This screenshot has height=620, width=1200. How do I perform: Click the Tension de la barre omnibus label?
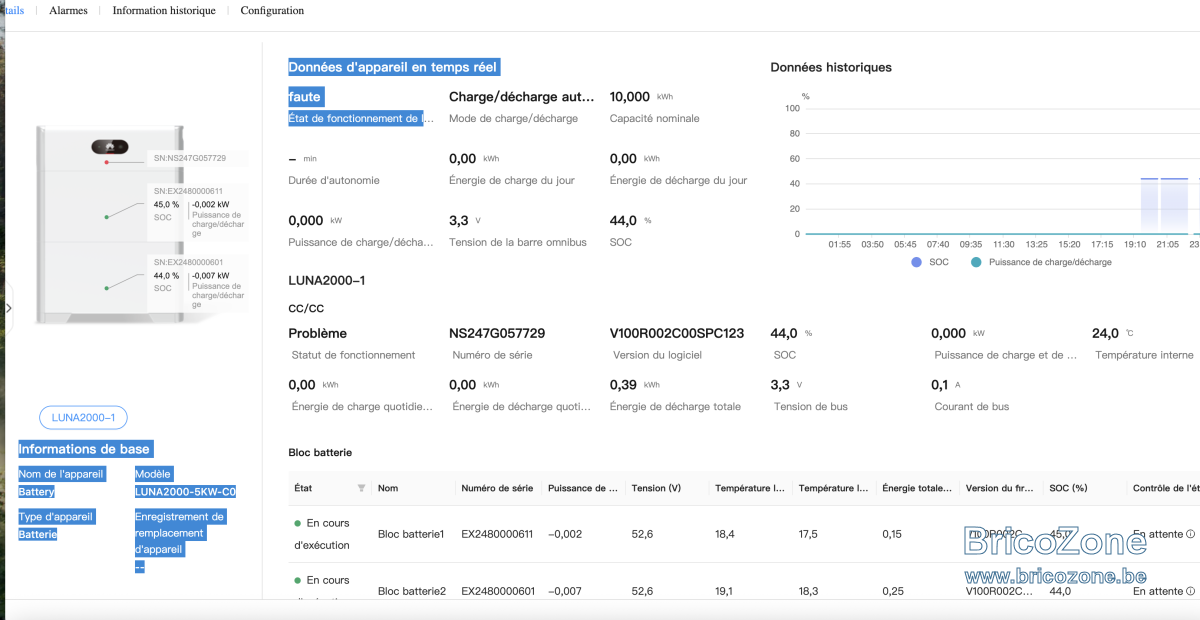click(x=518, y=242)
